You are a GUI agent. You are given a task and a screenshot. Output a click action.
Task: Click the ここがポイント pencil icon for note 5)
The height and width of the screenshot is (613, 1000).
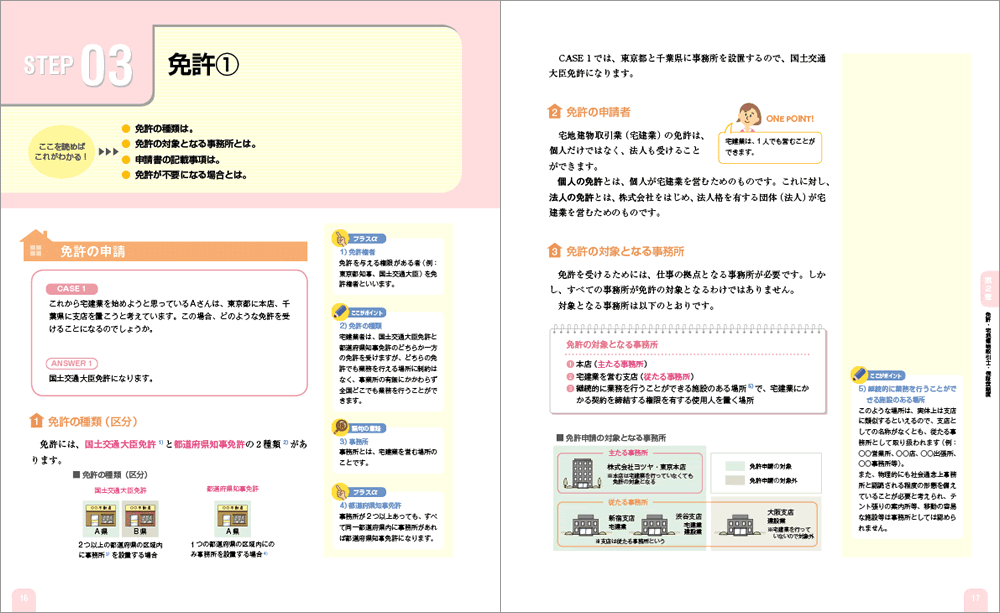859,374
